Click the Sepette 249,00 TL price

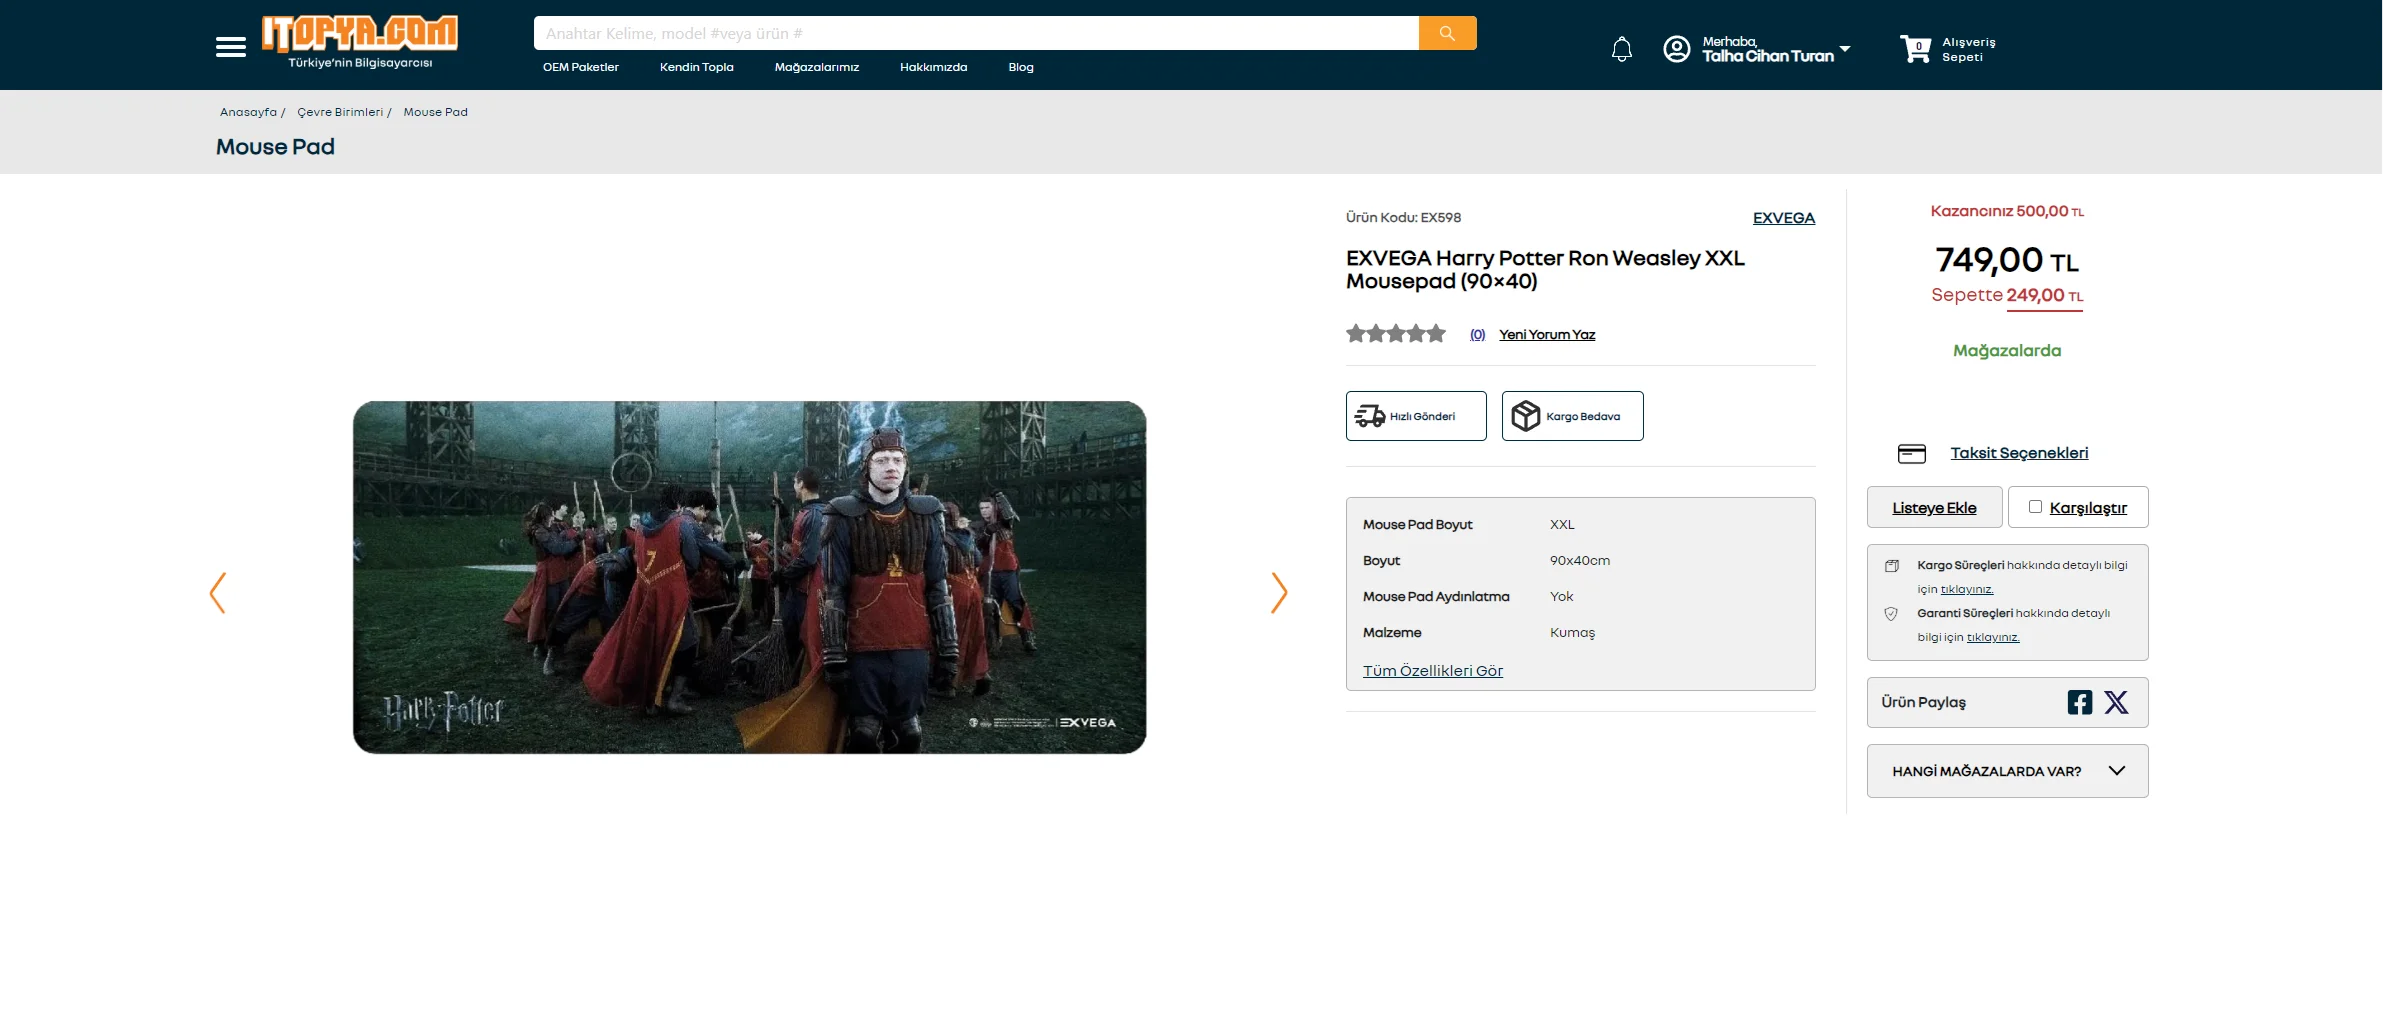click(x=2007, y=296)
